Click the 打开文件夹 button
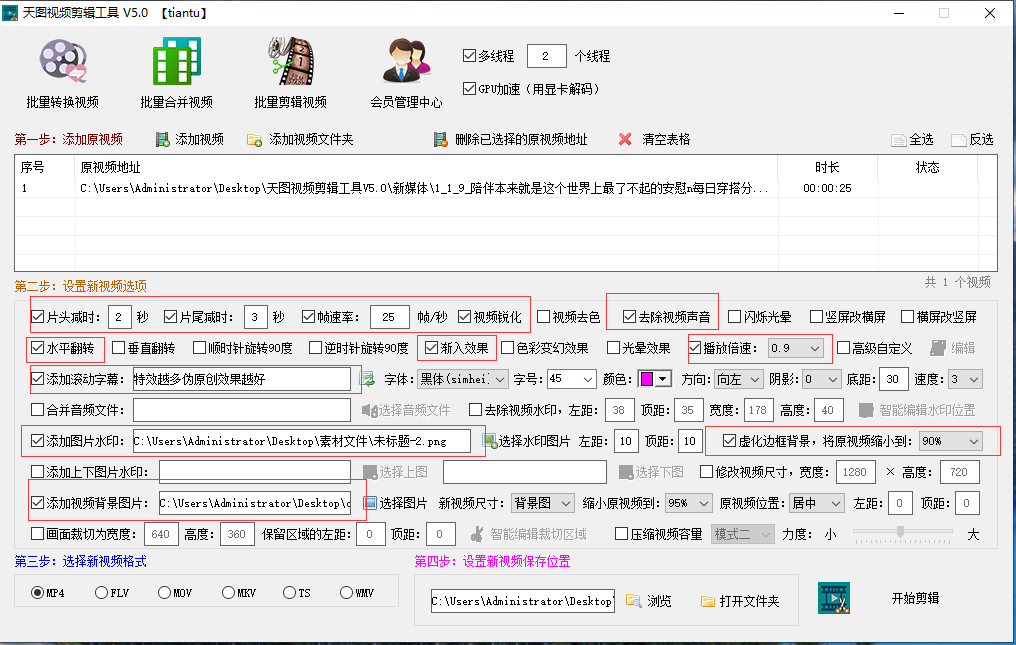This screenshot has width=1016, height=645. (740, 601)
